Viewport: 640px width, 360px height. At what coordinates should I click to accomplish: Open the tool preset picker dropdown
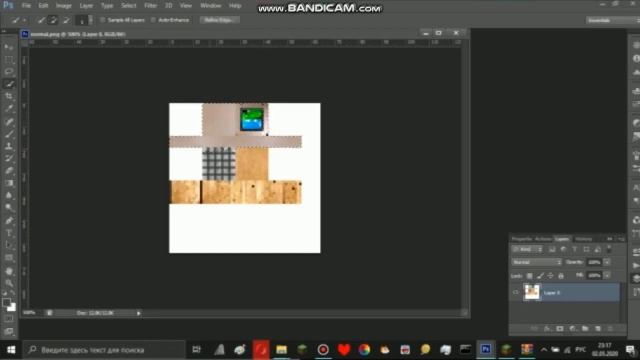(x=25, y=20)
